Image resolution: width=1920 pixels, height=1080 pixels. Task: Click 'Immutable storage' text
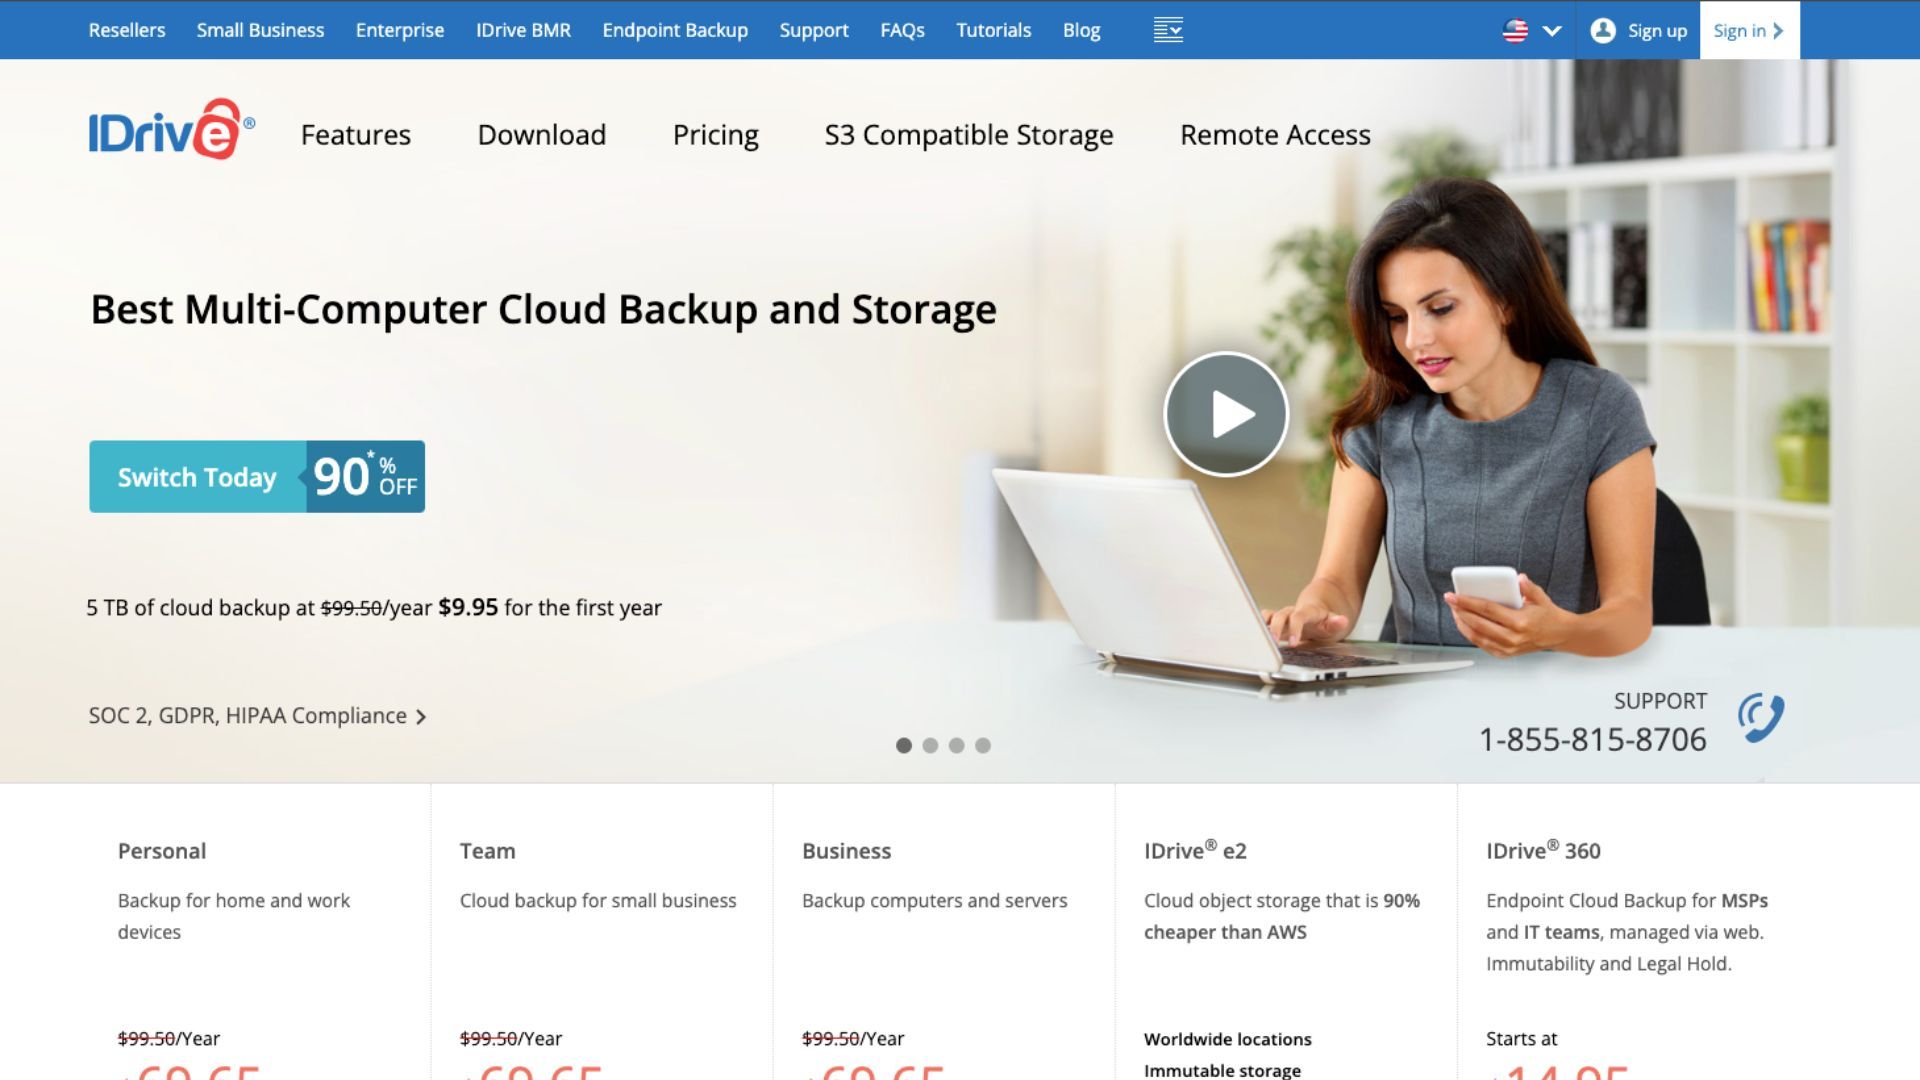(x=1222, y=1070)
